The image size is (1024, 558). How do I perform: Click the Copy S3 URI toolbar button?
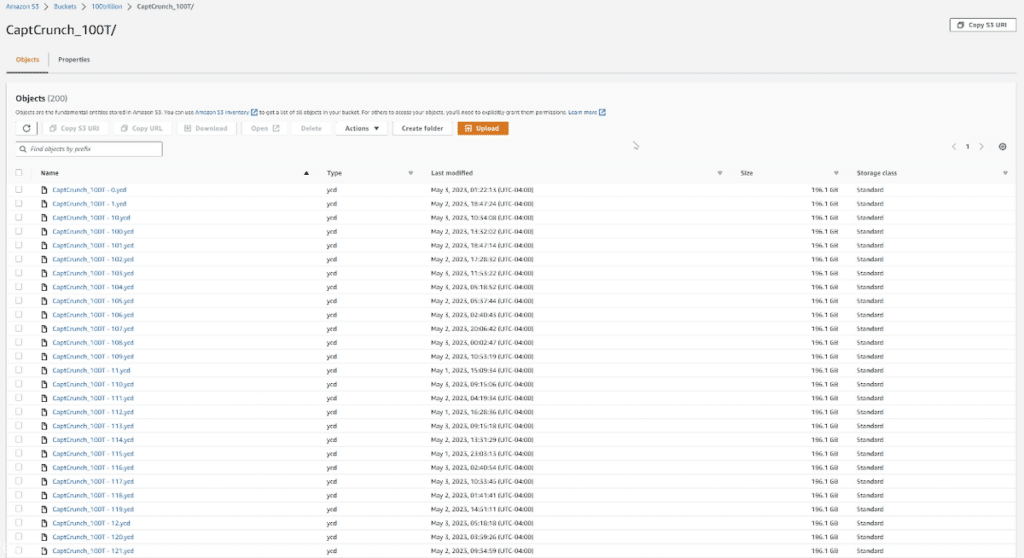(x=74, y=128)
